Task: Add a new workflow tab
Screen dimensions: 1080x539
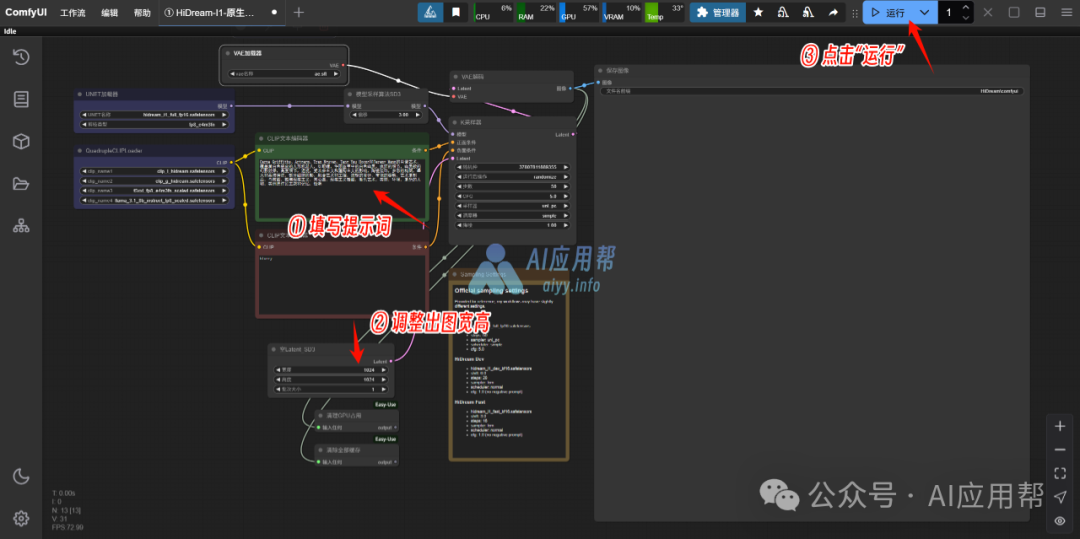Action: [298, 12]
